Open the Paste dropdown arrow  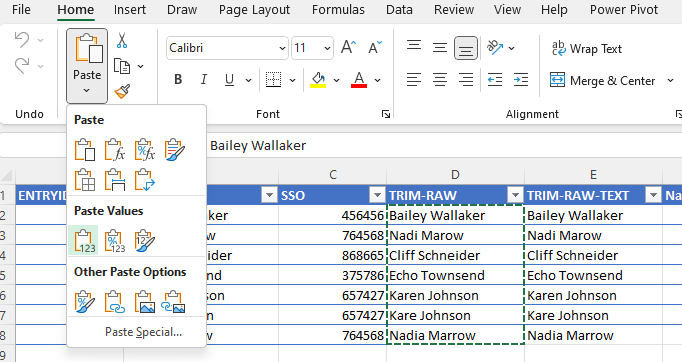(x=87, y=90)
